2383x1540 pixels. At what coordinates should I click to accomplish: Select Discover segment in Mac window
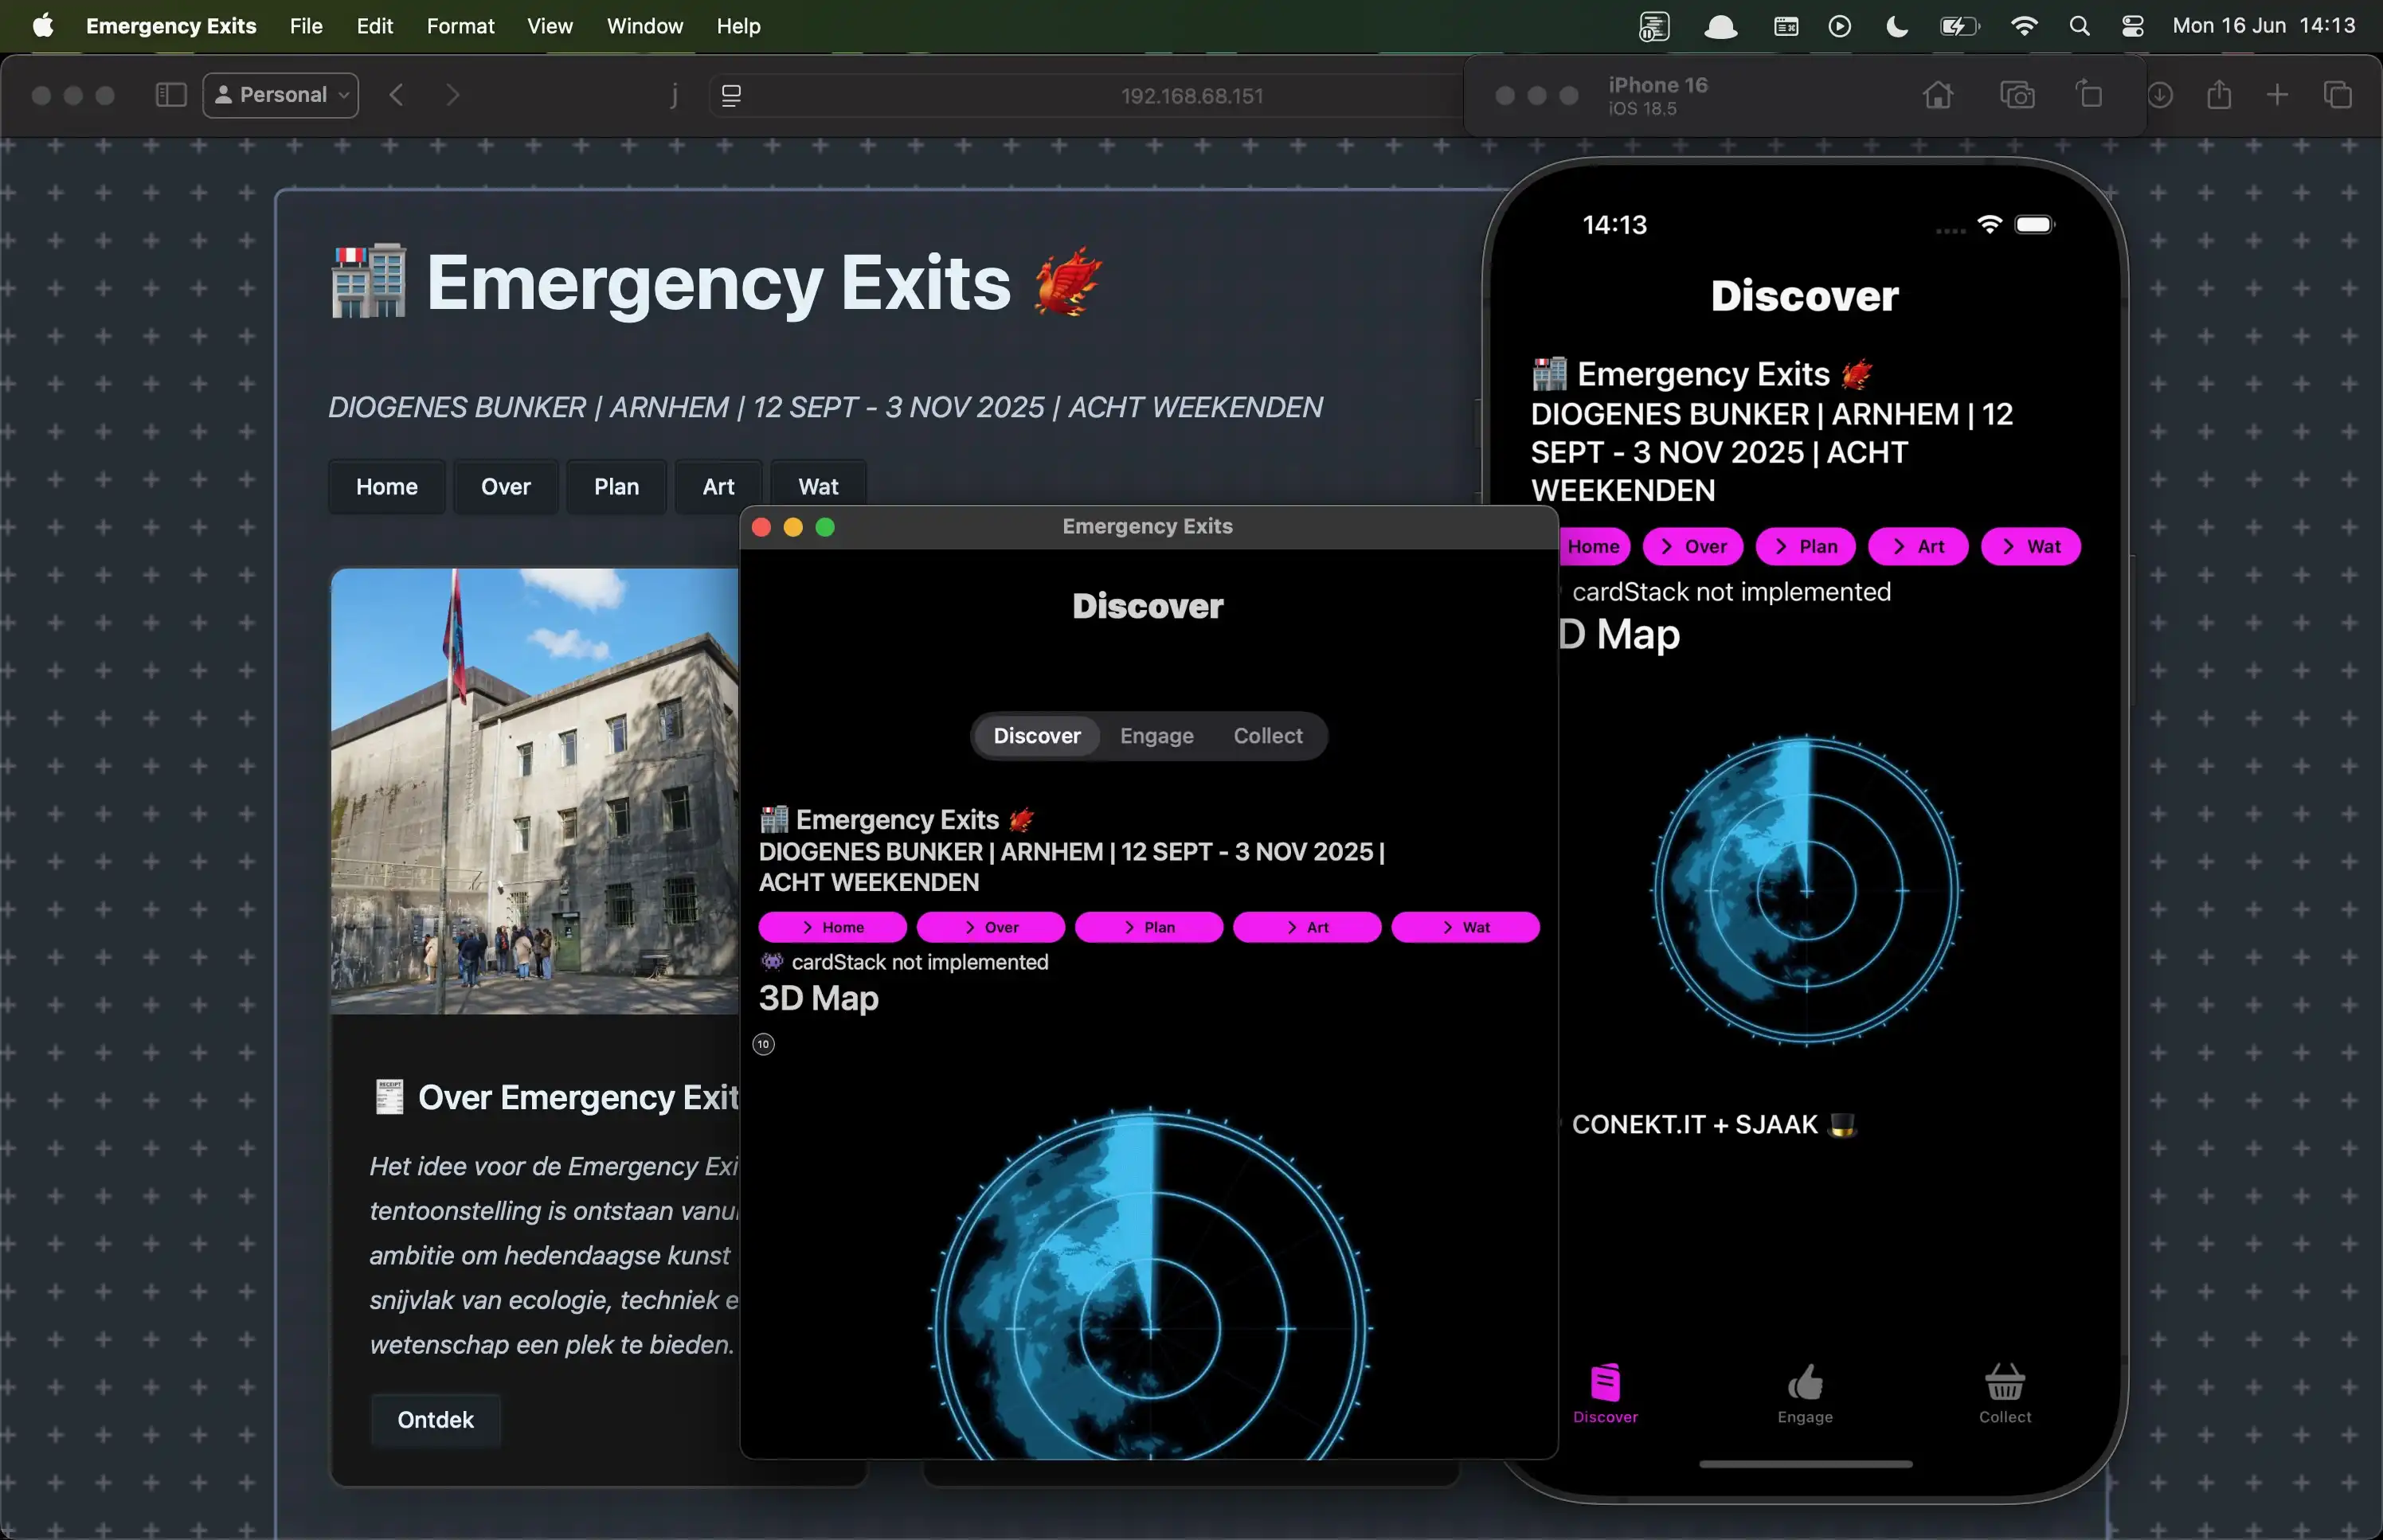point(1036,736)
